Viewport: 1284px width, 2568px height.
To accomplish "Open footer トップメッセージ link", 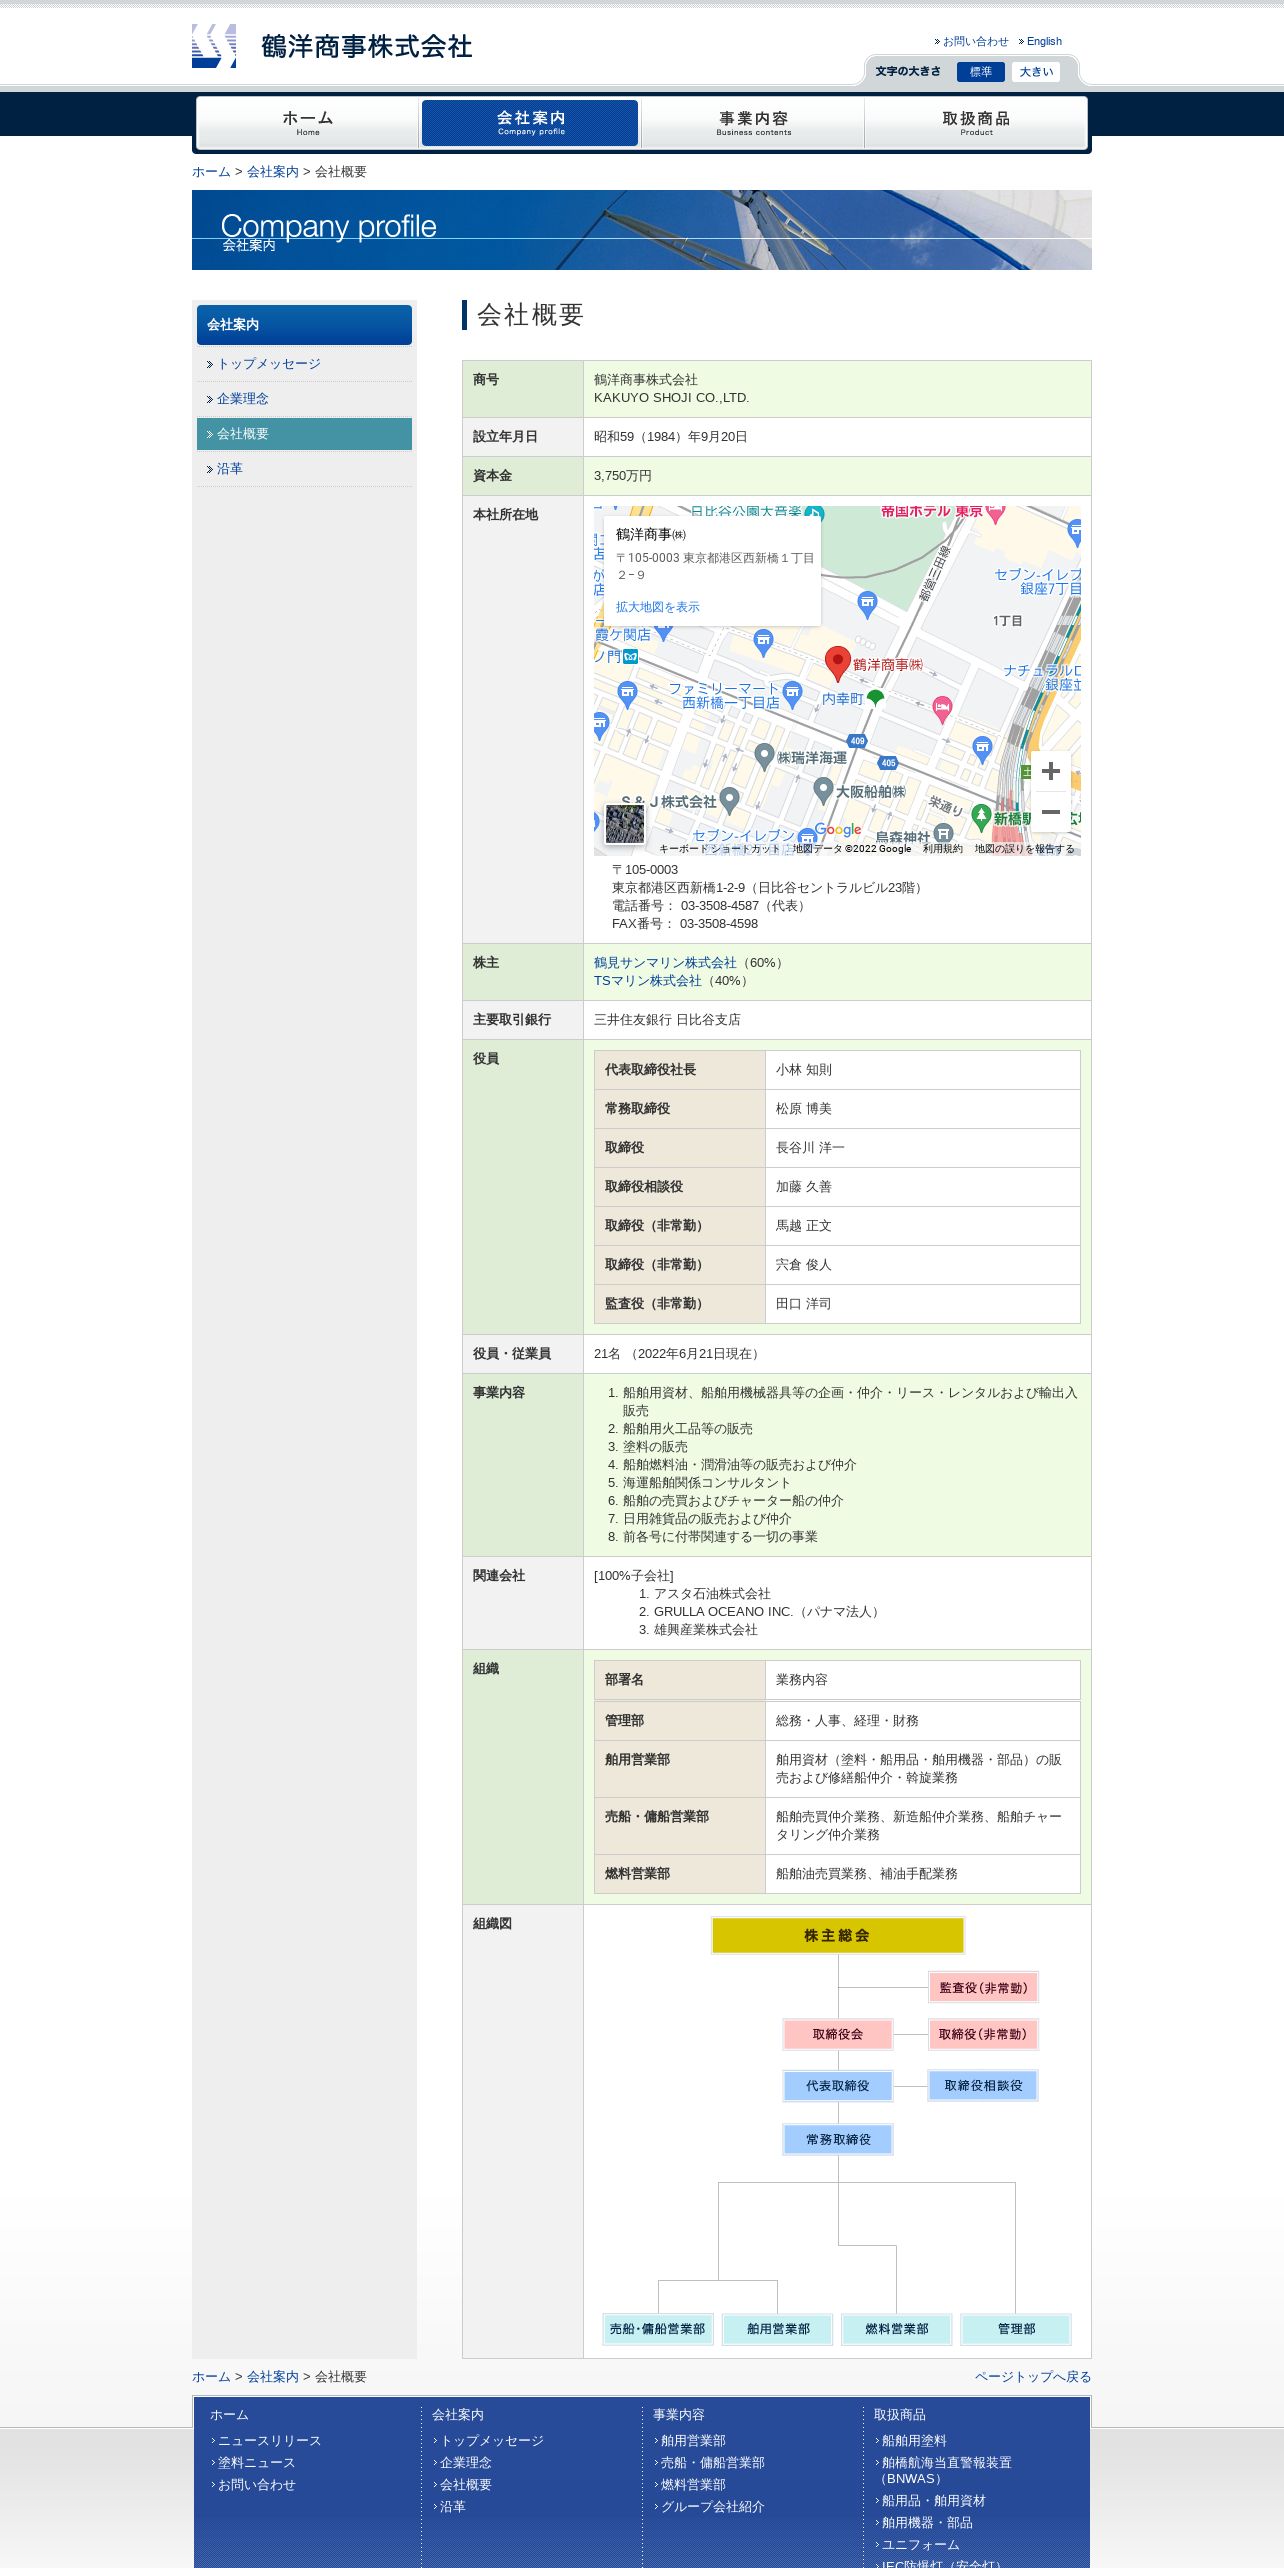I will tap(492, 2441).
